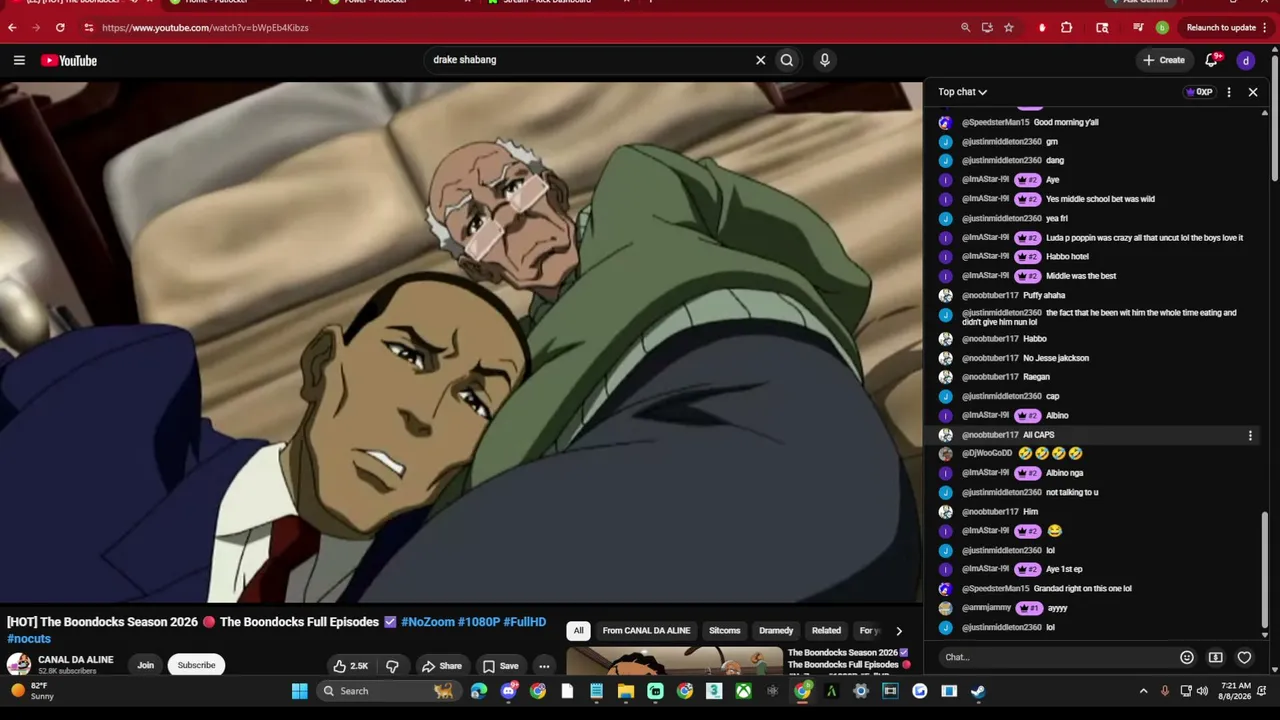Select the From CANAL DA ALINE chip
The height and width of the screenshot is (720, 1280).
click(646, 631)
